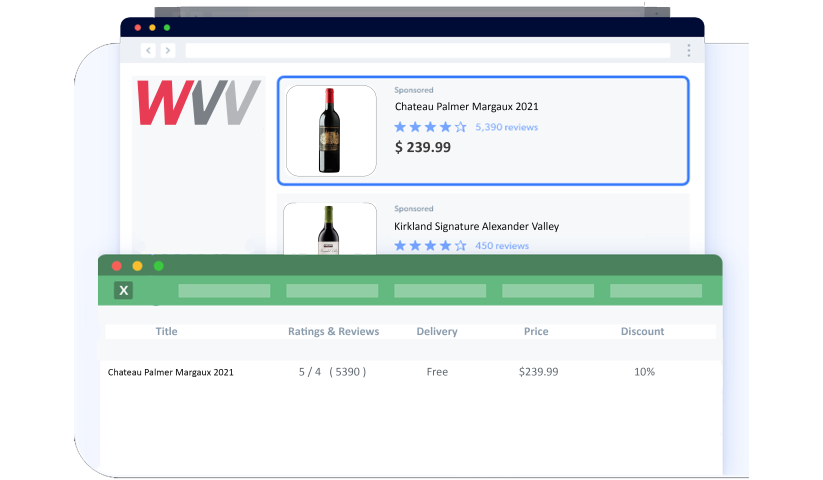Click the Chateau Palmer Margaux 2021 spreadsheet cell
This screenshot has width=823, height=480.
pyautogui.click(x=171, y=372)
